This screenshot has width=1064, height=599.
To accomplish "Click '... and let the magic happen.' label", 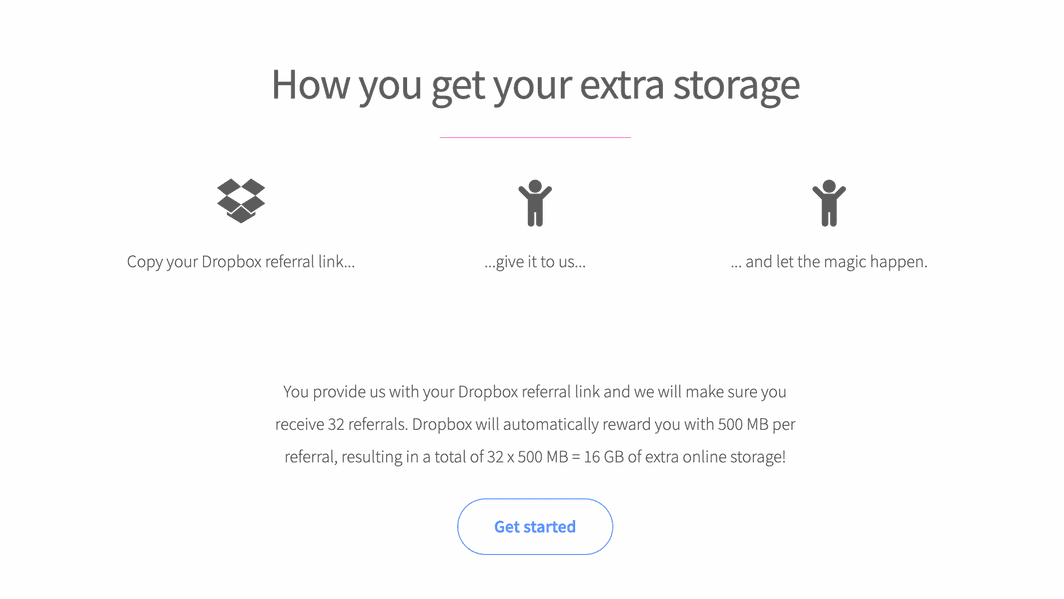I will [829, 261].
